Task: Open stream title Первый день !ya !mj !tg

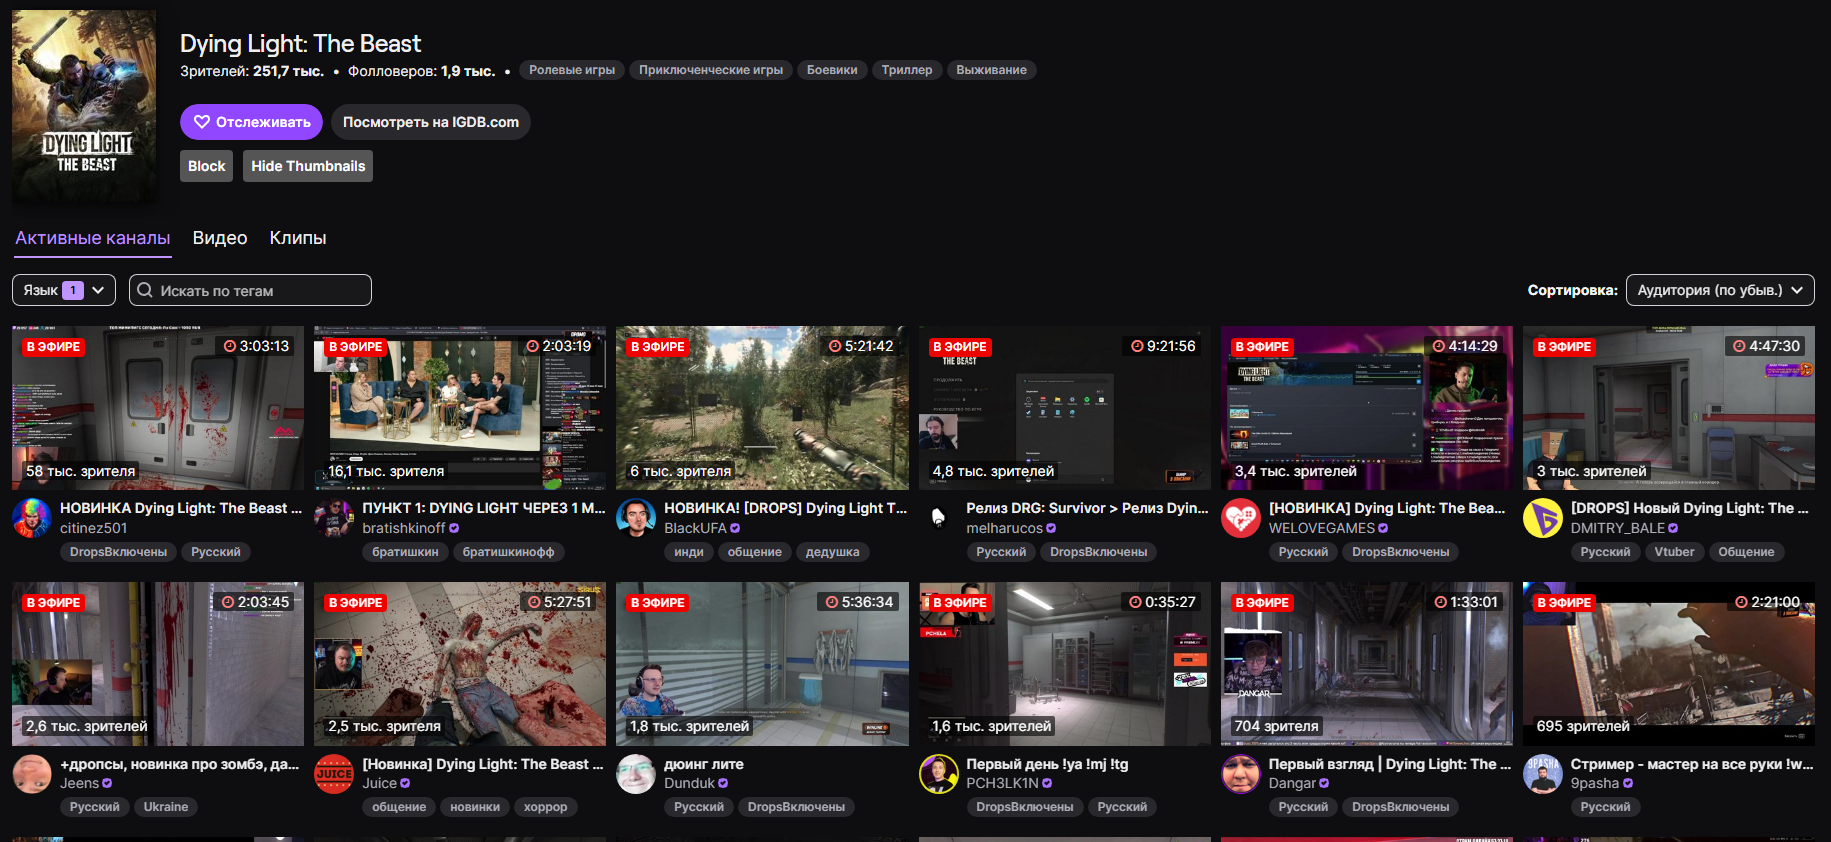Action: click(1047, 764)
